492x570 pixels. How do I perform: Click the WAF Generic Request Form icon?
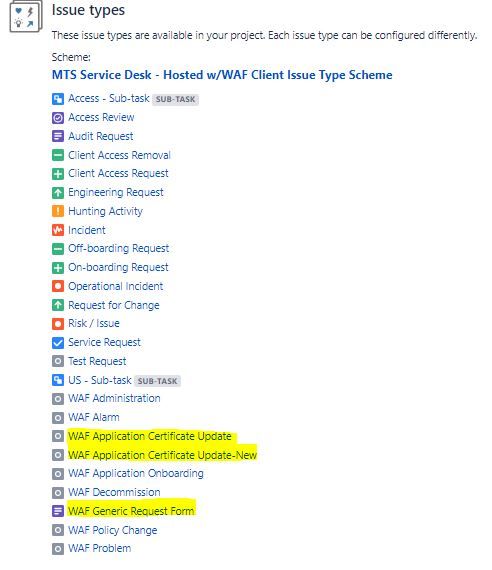point(58,511)
